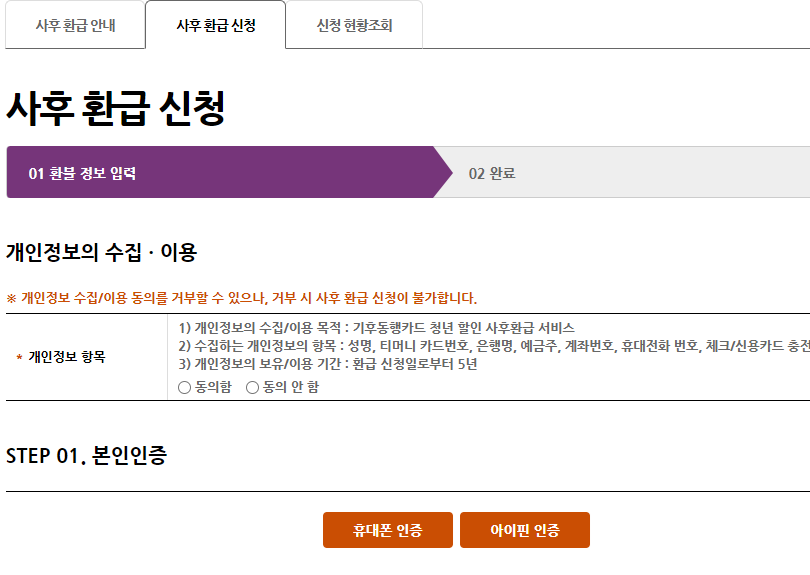This screenshot has height=575, width=810.
Task: Click the line listing 수집하는 개인정보의 항목
Action: click(494, 346)
